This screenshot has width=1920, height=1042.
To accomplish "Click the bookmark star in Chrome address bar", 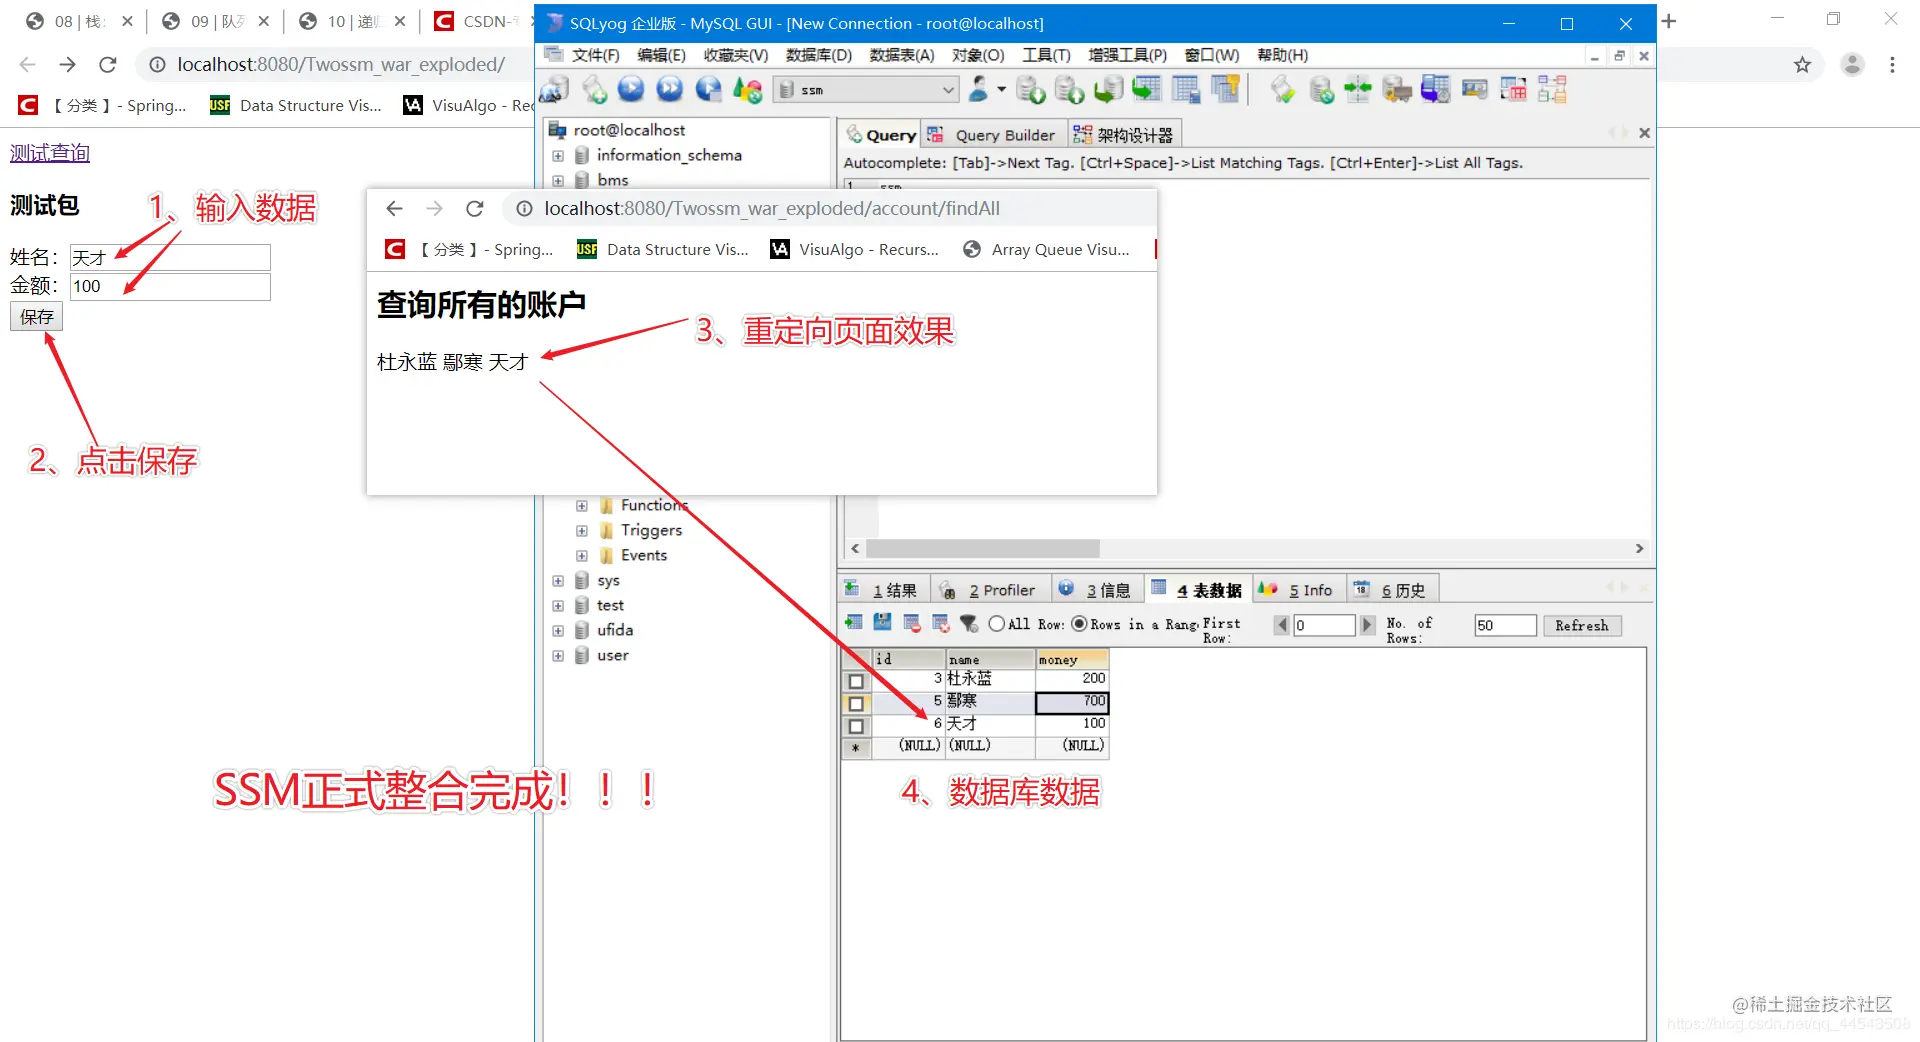I will (x=1802, y=65).
